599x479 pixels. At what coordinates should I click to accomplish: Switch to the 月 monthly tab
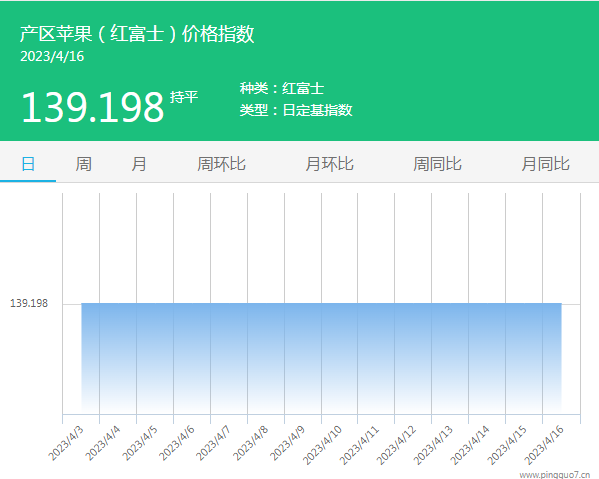coord(139,164)
